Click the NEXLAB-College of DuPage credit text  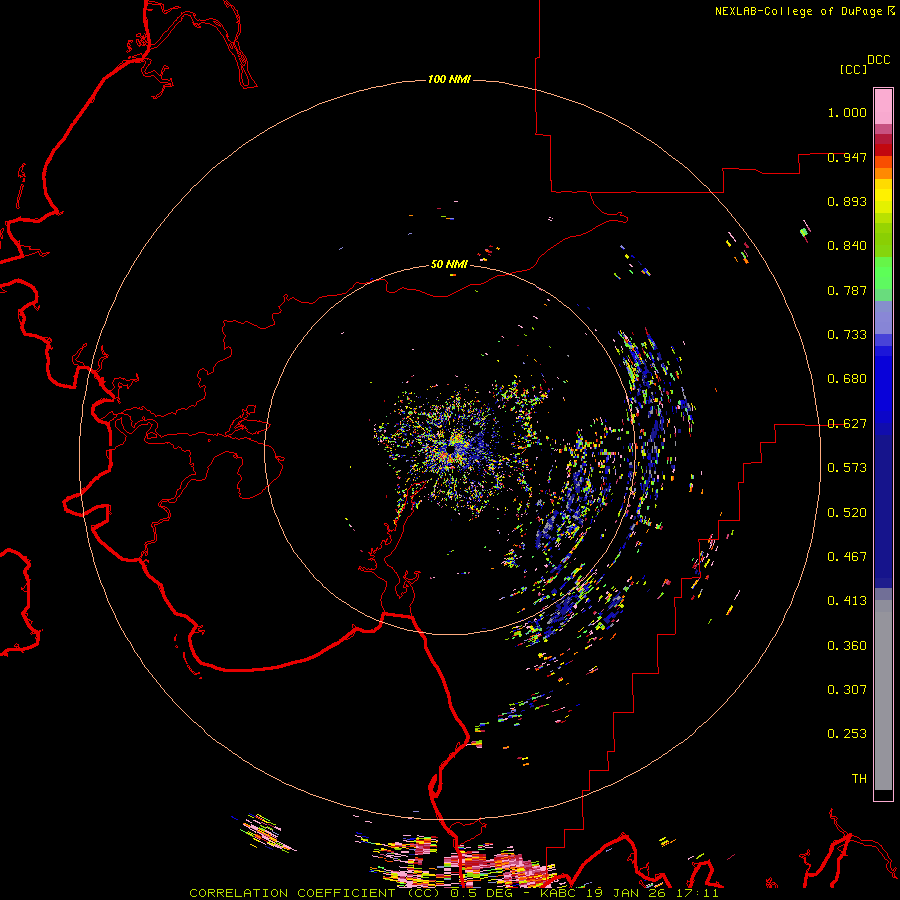798,11
